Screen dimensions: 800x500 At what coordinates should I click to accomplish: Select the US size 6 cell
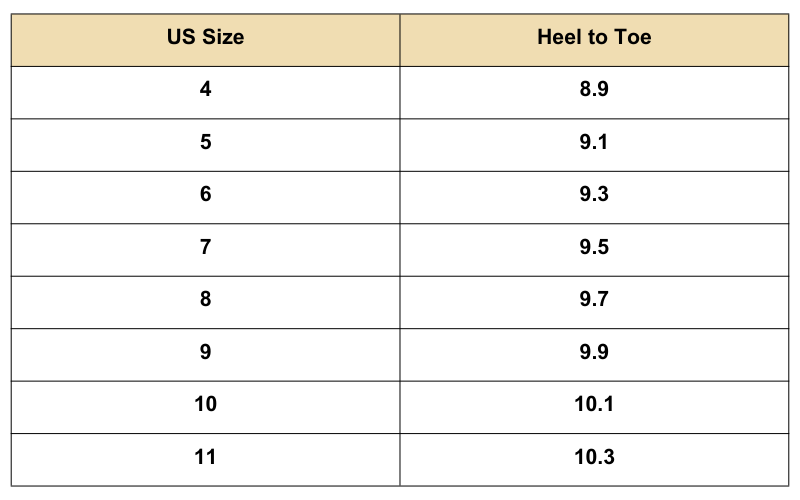205,194
